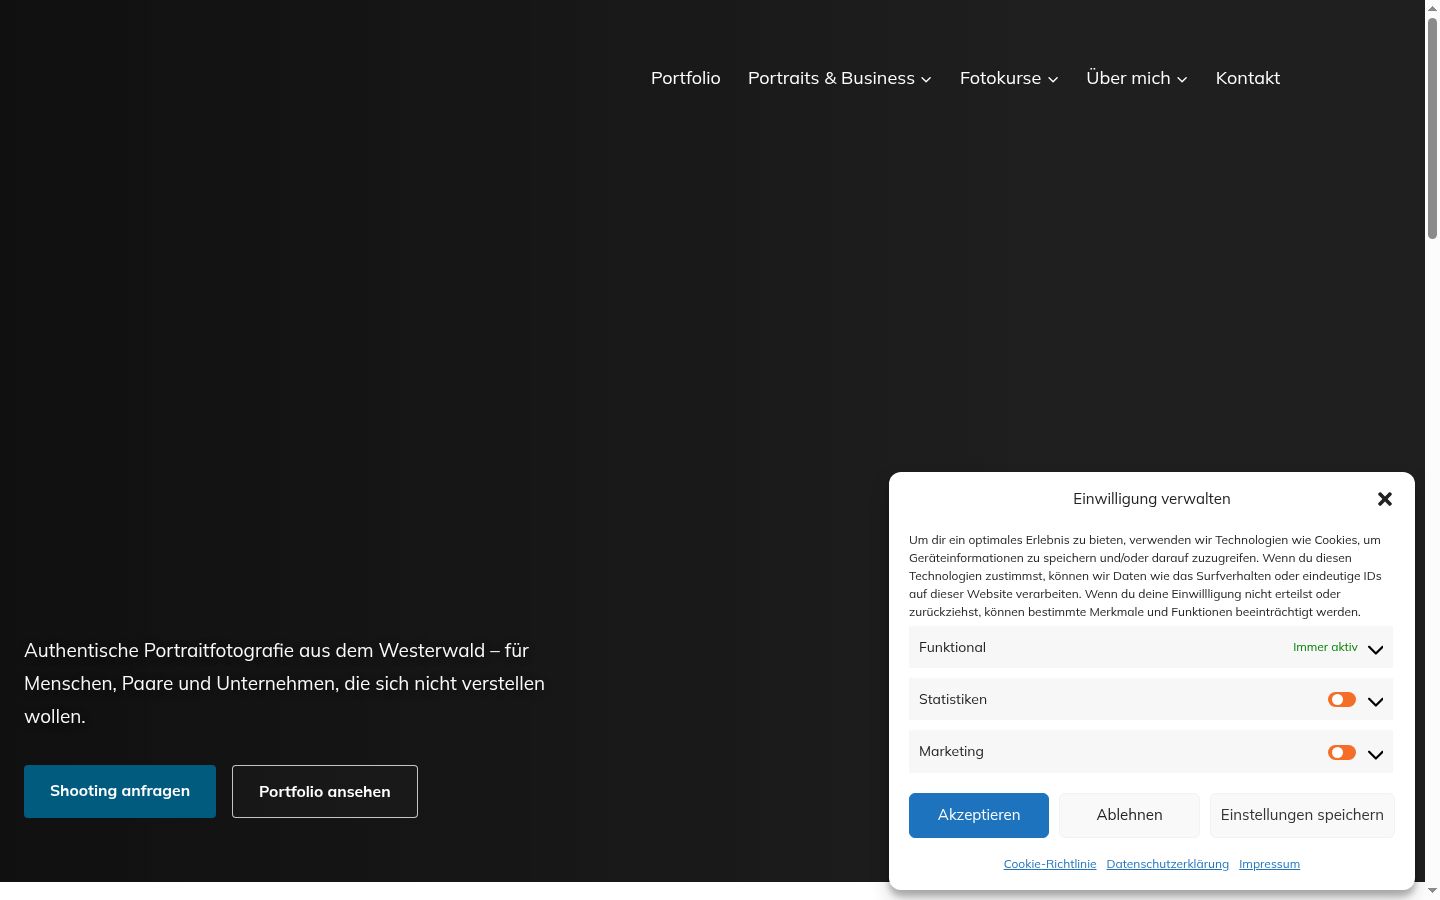Open the Kontakt menu item
This screenshot has width=1440, height=900.
pos(1248,78)
